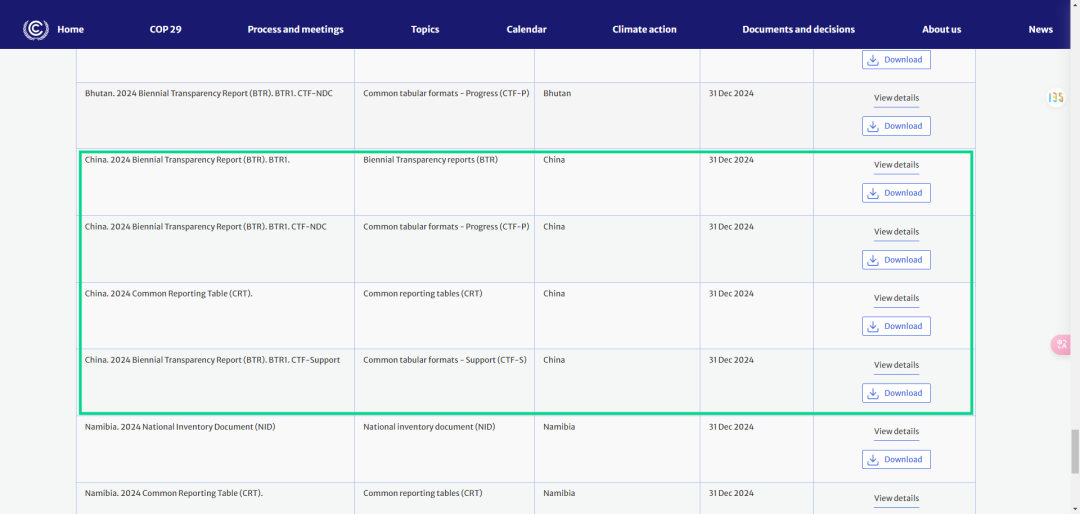Expand the Documents and decisions menu
This screenshot has height=514, width=1080.
pos(798,29)
